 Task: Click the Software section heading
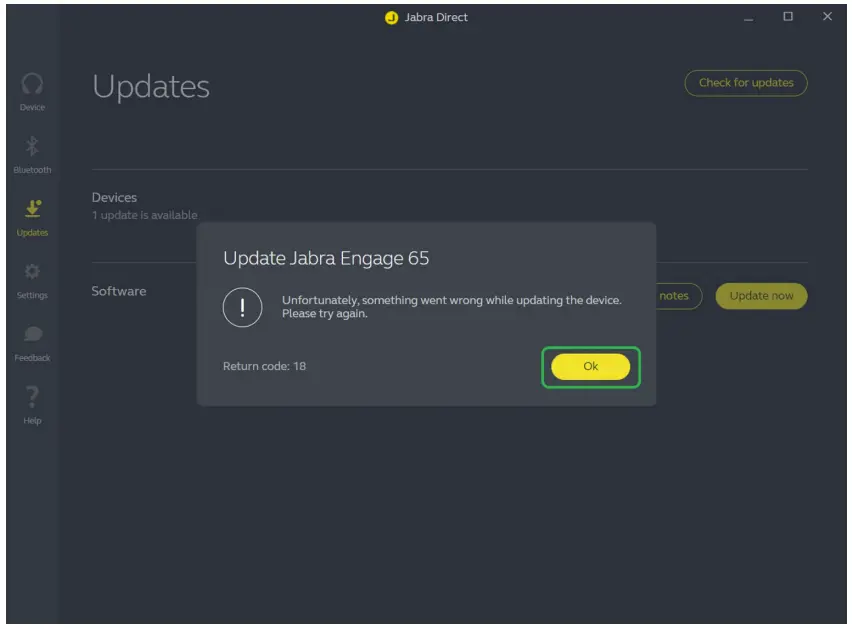point(120,291)
